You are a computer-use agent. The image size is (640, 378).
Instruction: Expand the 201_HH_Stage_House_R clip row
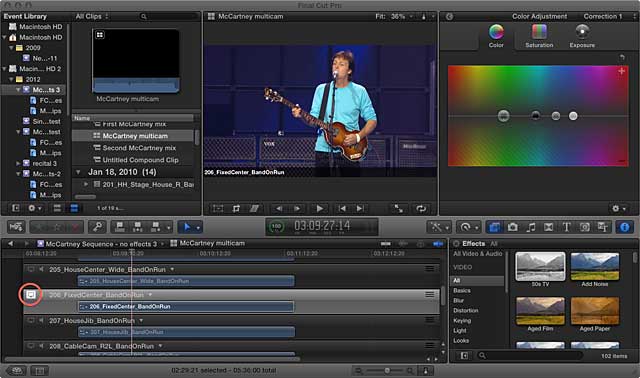pos(86,185)
